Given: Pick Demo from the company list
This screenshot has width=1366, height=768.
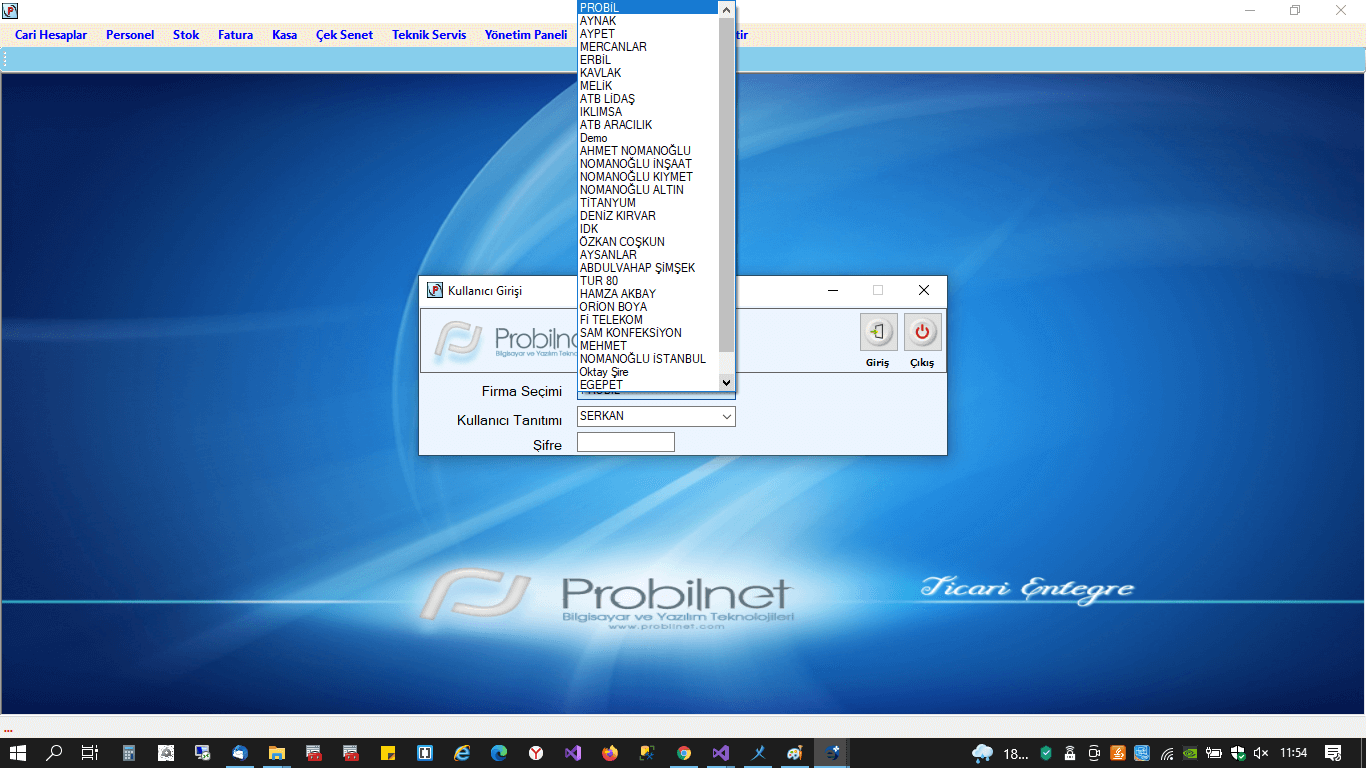Looking at the screenshot, I should click(x=594, y=138).
